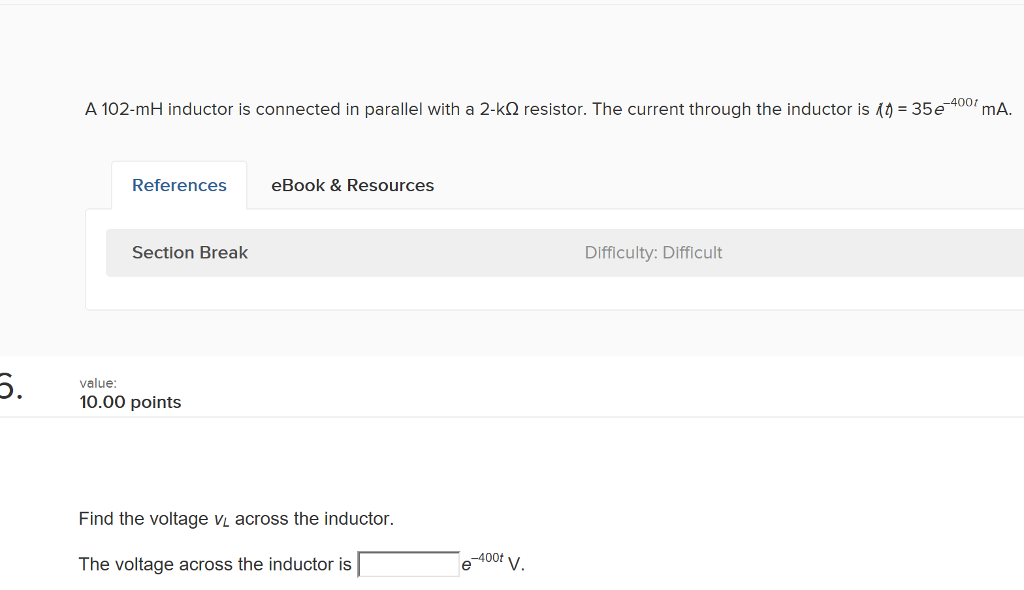
Task: Click 'The current through the inductor' phrase
Action: (x=730, y=109)
